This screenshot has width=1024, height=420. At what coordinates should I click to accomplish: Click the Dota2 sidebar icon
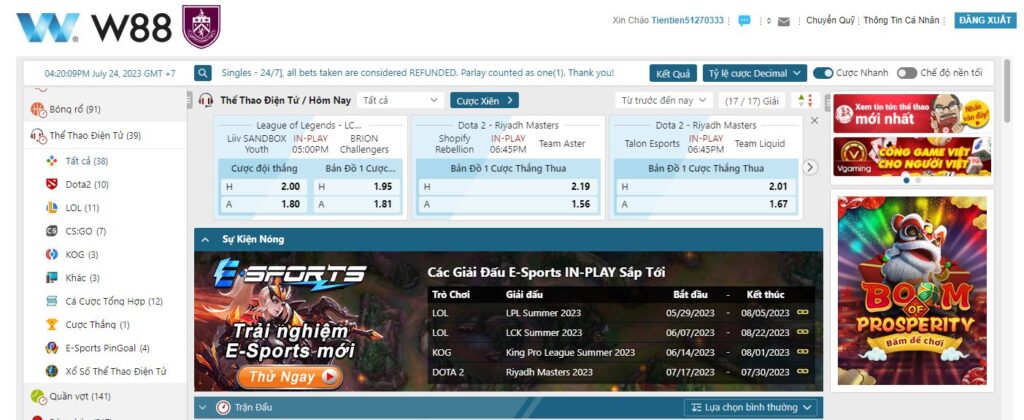(52, 184)
